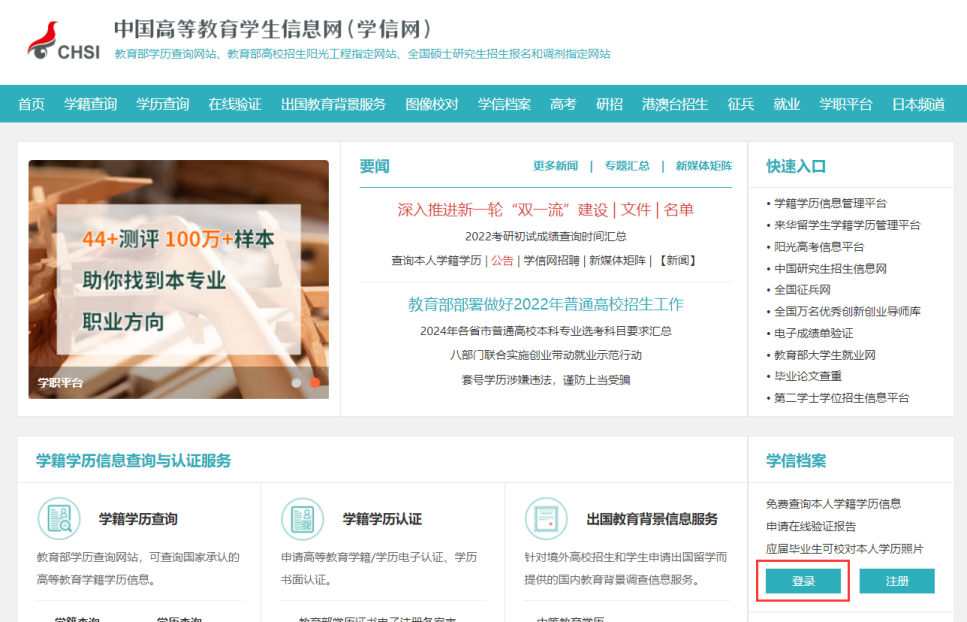Click the 44+测评 100万+样本 banner image

[x=179, y=279]
